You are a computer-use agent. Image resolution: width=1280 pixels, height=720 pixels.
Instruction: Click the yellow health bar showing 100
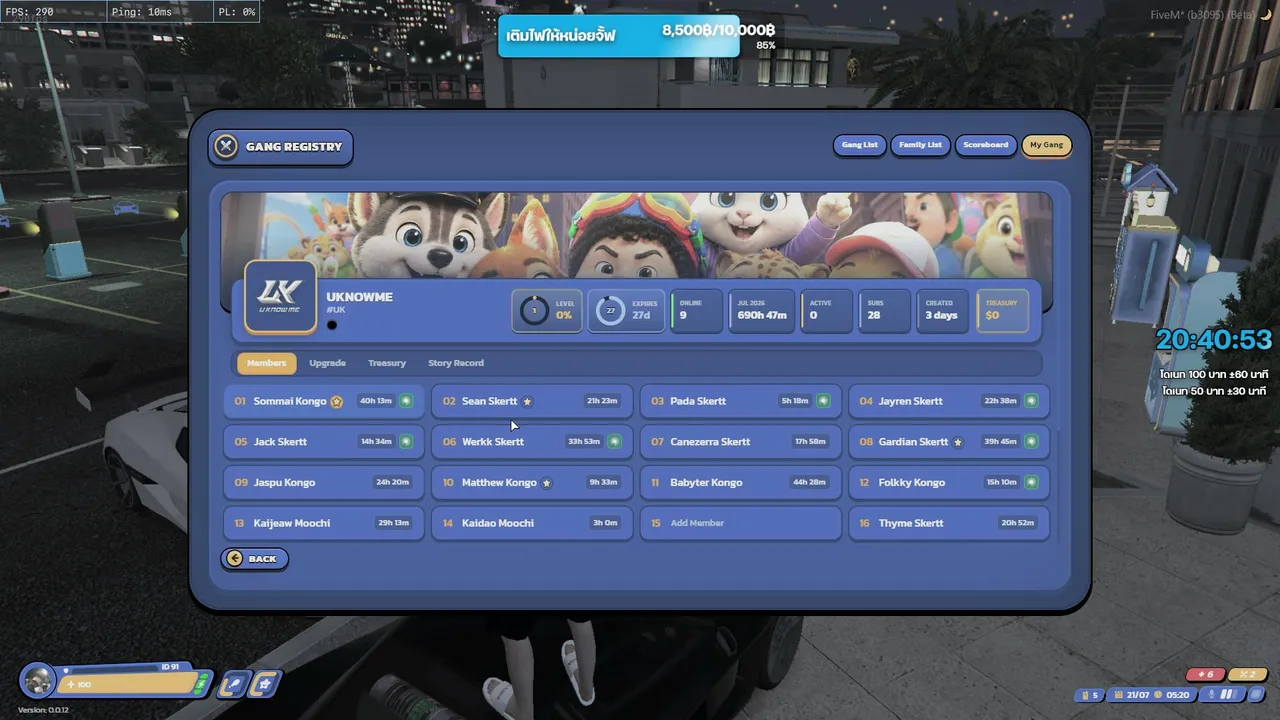[128, 685]
